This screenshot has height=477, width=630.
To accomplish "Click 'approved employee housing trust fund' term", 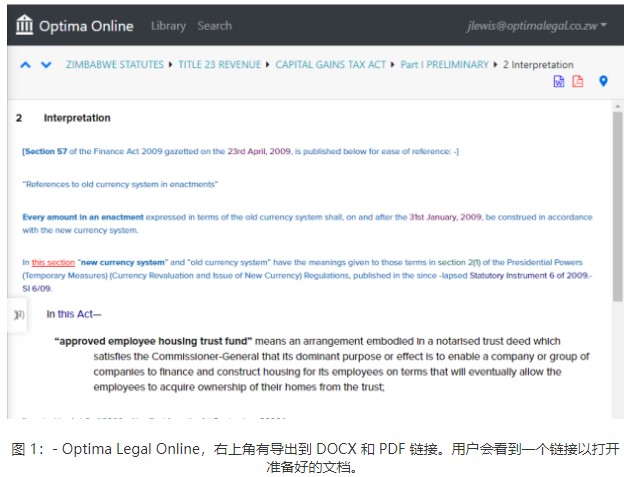I will 153,341.
